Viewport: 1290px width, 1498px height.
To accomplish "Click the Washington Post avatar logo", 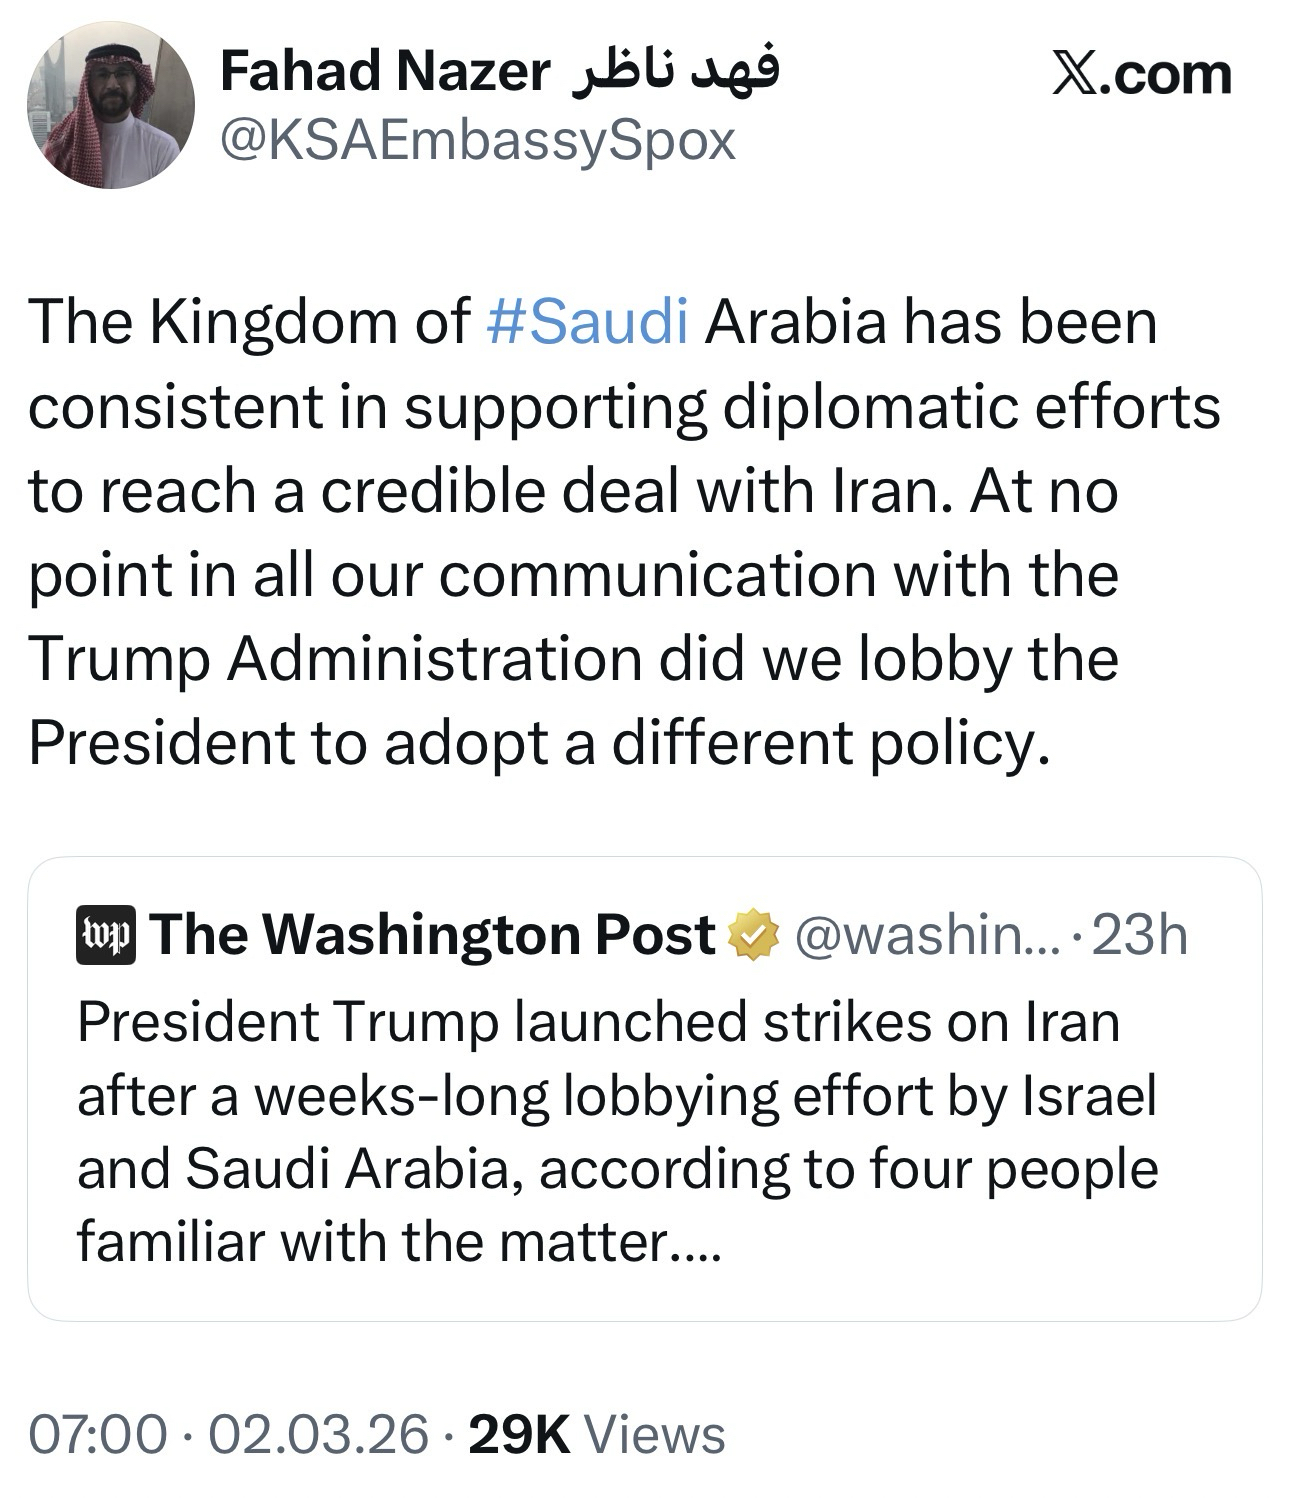I will coord(105,935).
